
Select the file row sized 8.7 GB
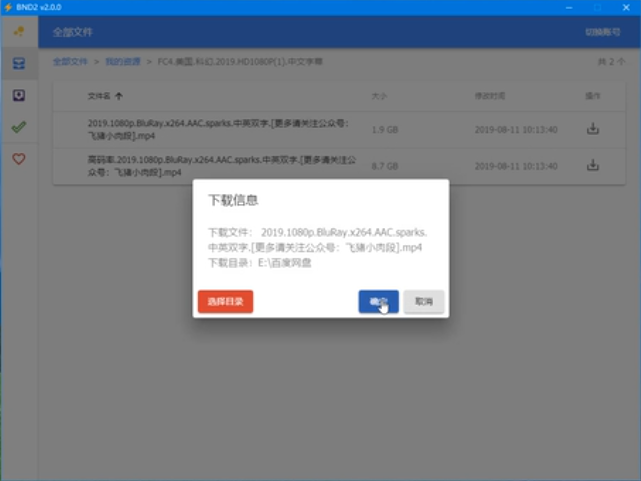point(339,166)
